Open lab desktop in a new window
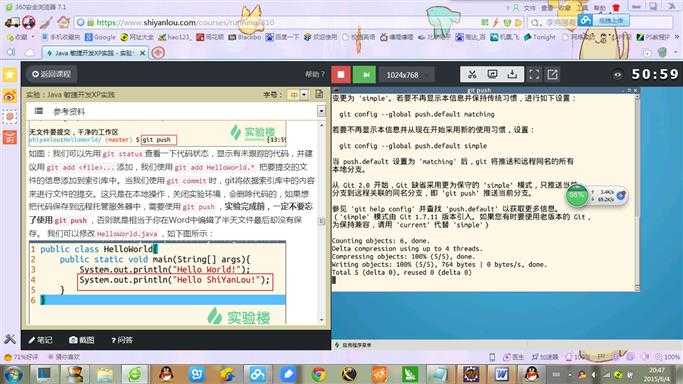 tap(553, 74)
